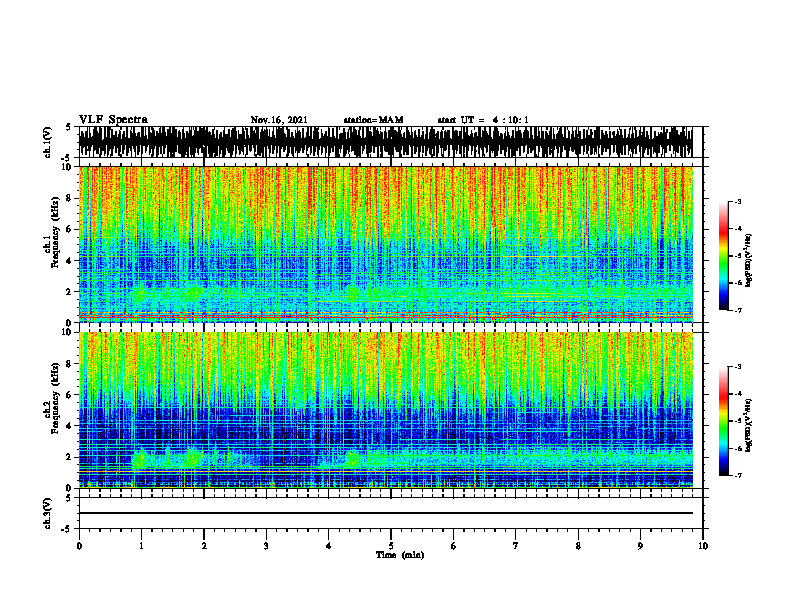
Task: Click time axis tick label '10'
Action: click(703, 546)
